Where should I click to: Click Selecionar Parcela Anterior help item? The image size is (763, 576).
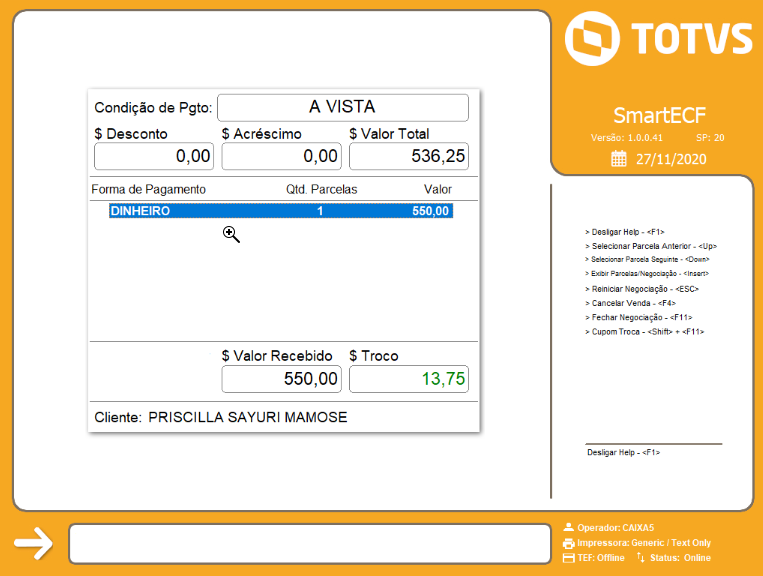[x=651, y=246]
